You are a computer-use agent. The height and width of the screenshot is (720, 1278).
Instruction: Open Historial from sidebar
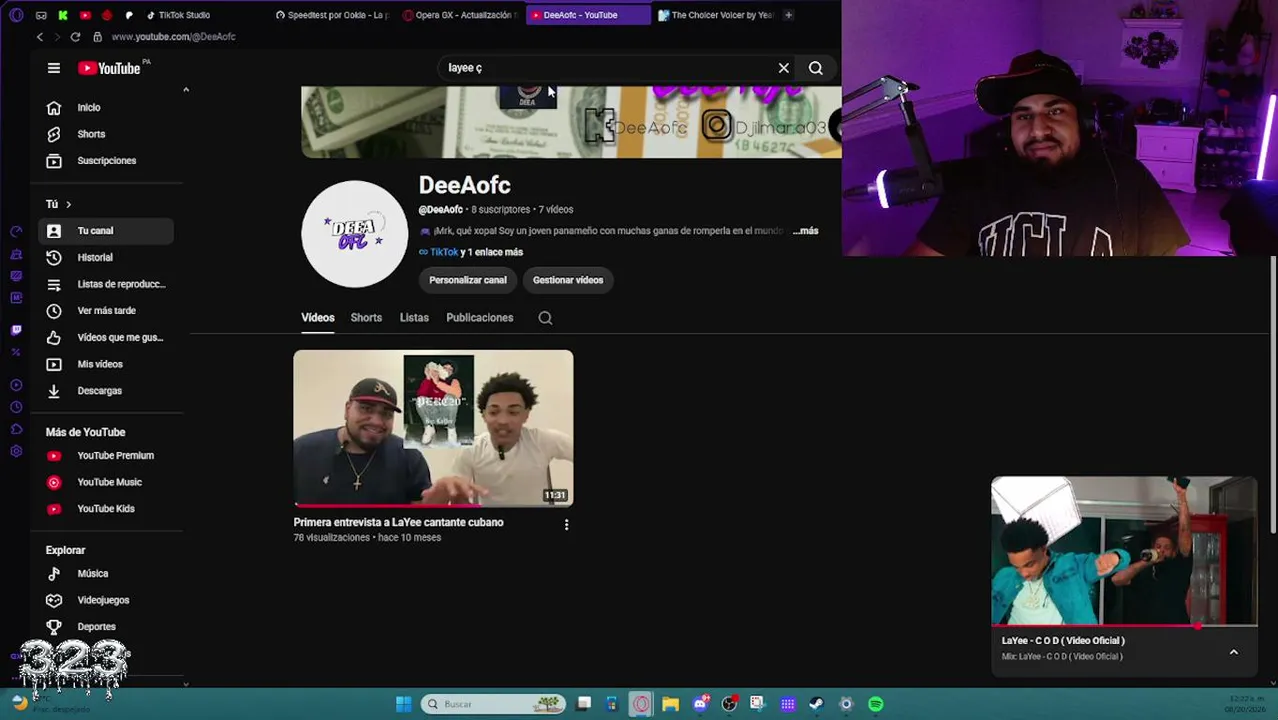106,257
